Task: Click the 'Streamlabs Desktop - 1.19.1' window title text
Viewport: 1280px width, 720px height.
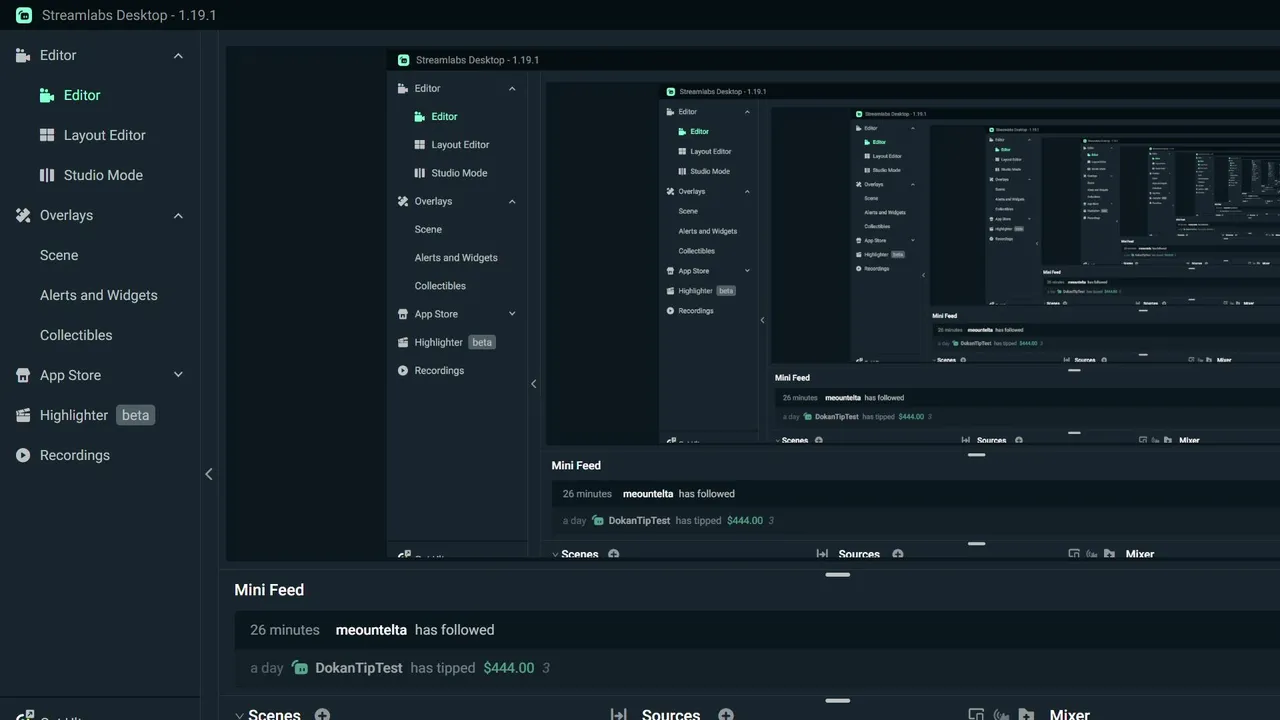Action: (x=129, y=15)
